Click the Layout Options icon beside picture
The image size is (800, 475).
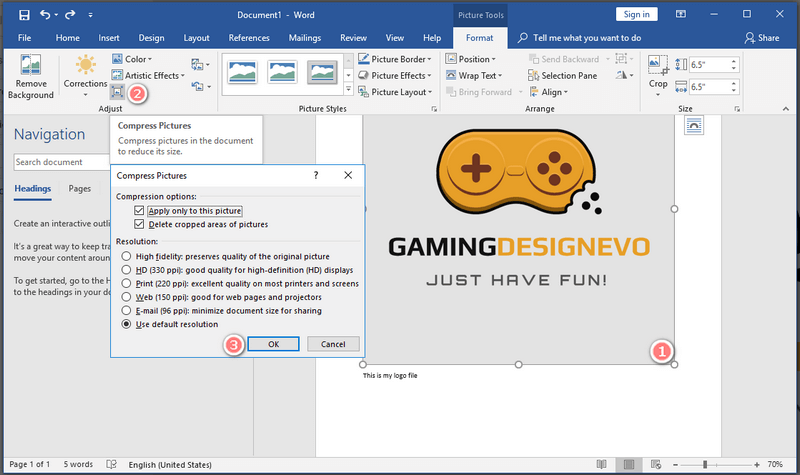click(x=694, y=124)
